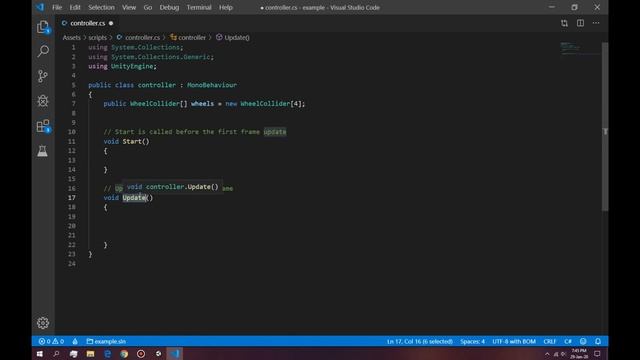Open the Unity icon in taskbar
Viewport: 640px width, 360px height.
(x=158, y=354)
